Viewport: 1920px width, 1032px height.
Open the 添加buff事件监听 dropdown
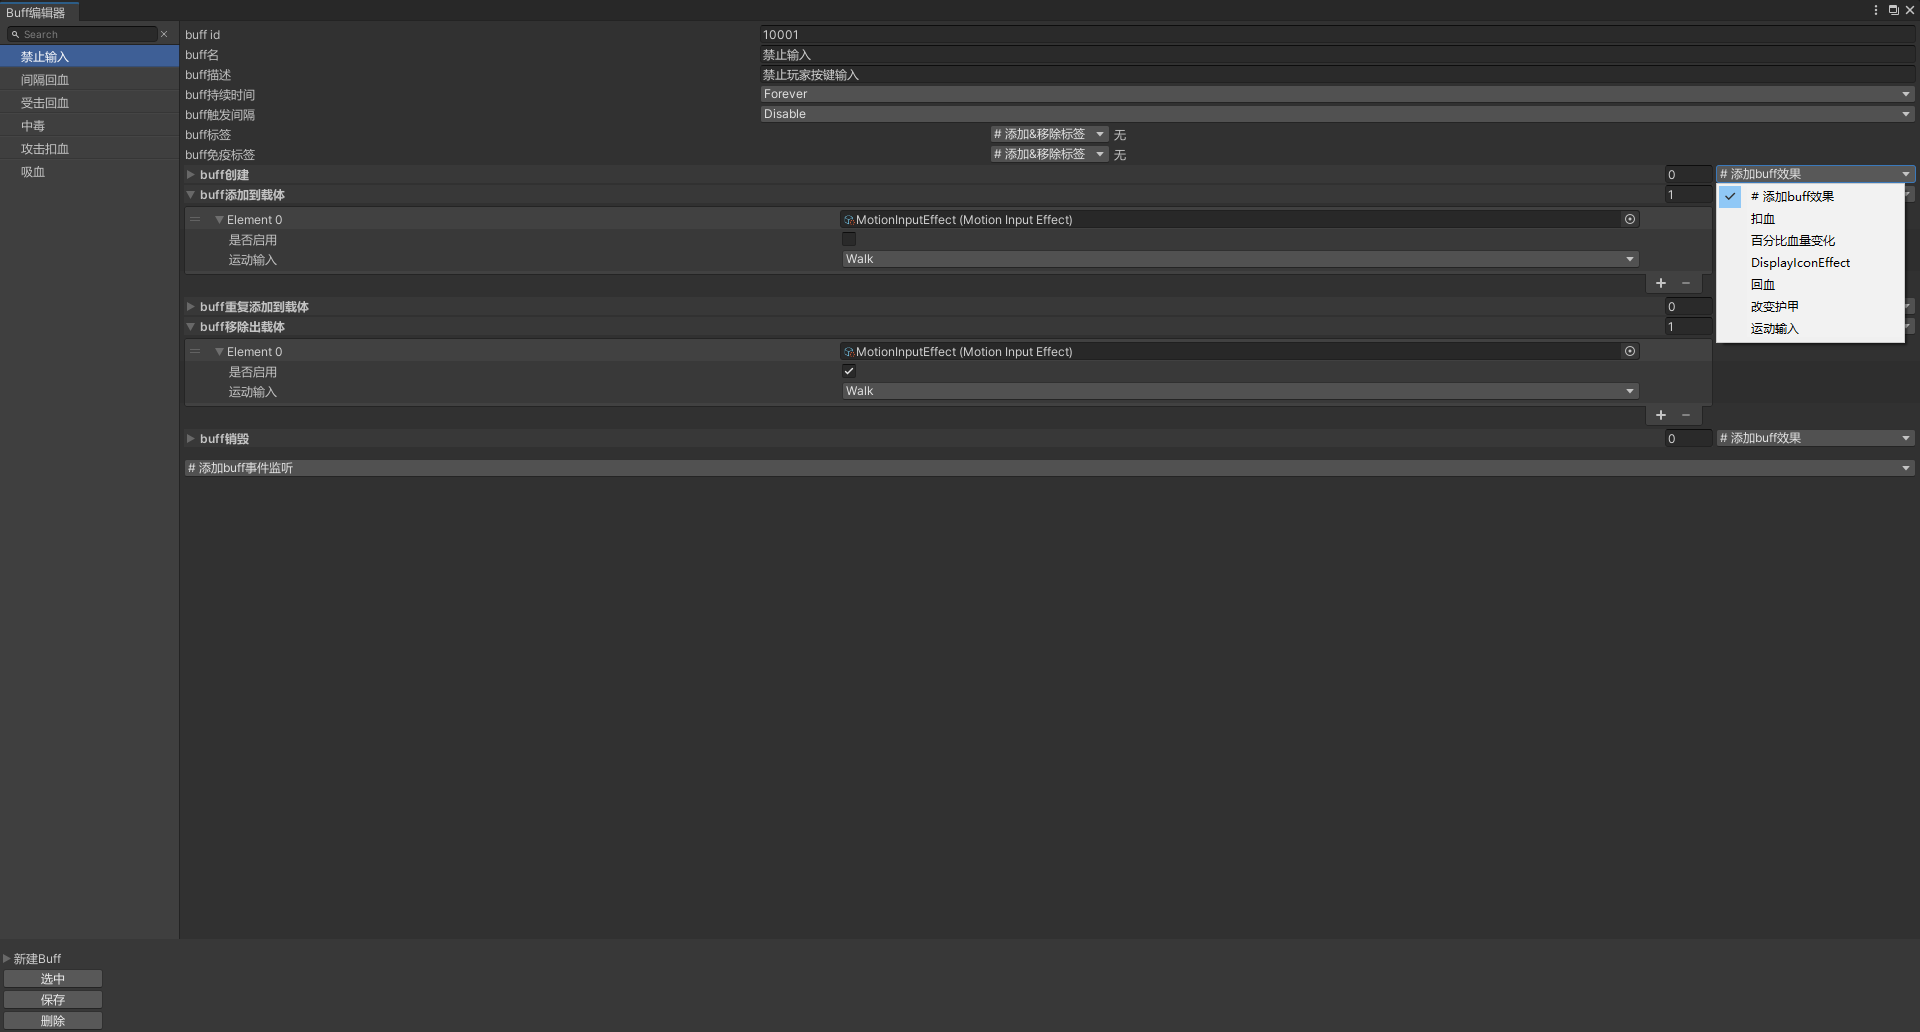[1050, 468]
